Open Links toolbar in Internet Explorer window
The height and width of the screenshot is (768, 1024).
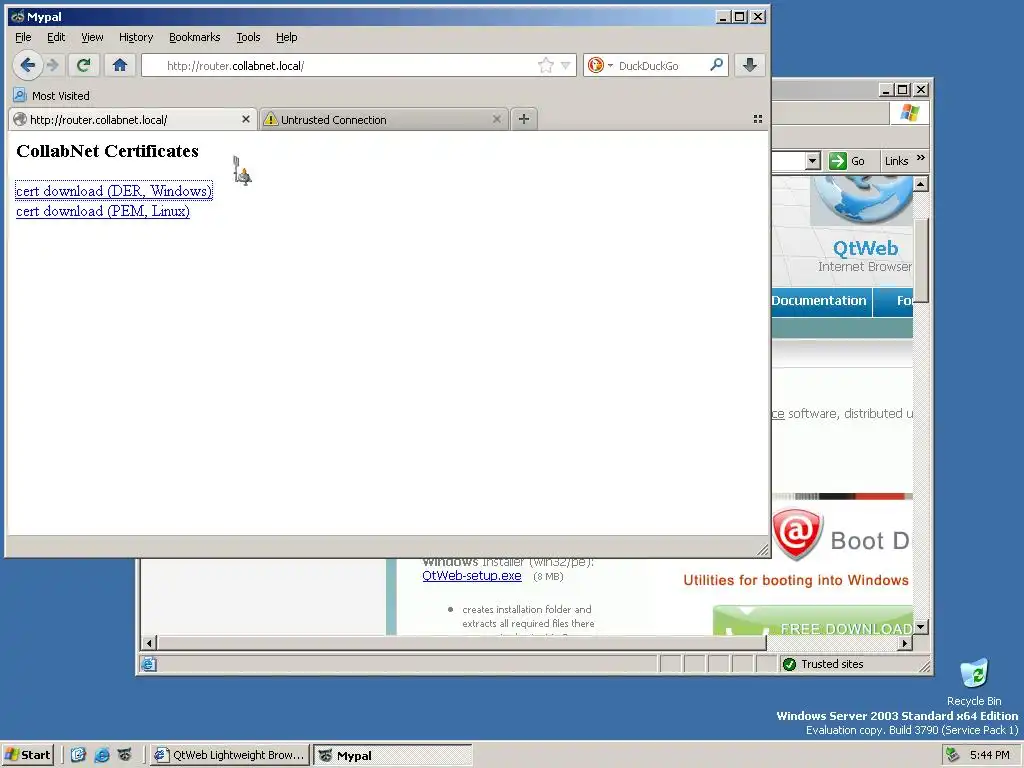896,161
